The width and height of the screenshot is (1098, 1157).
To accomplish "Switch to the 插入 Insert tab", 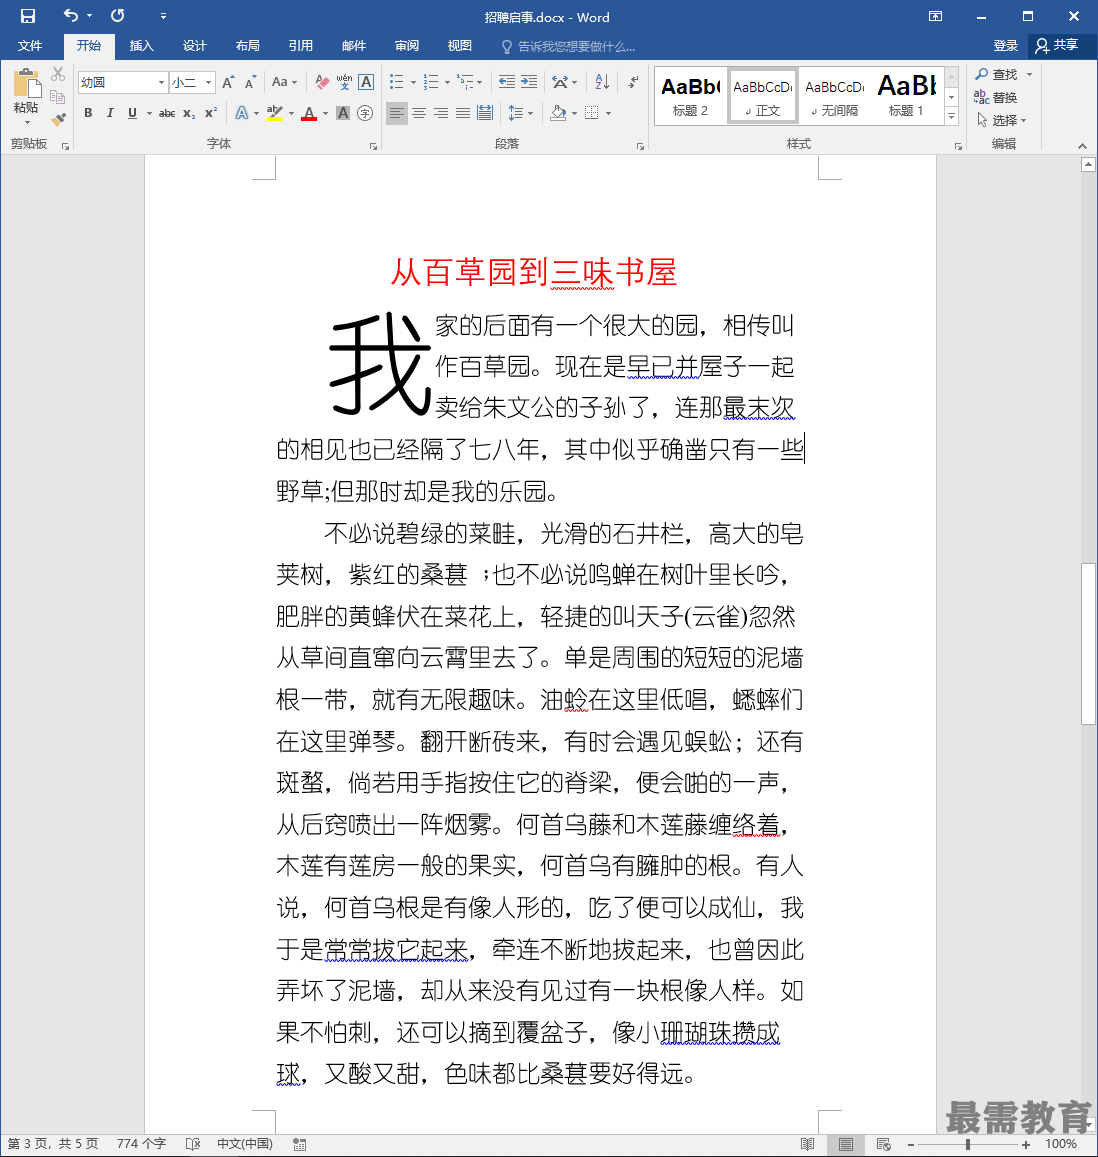I will (142, 46).
